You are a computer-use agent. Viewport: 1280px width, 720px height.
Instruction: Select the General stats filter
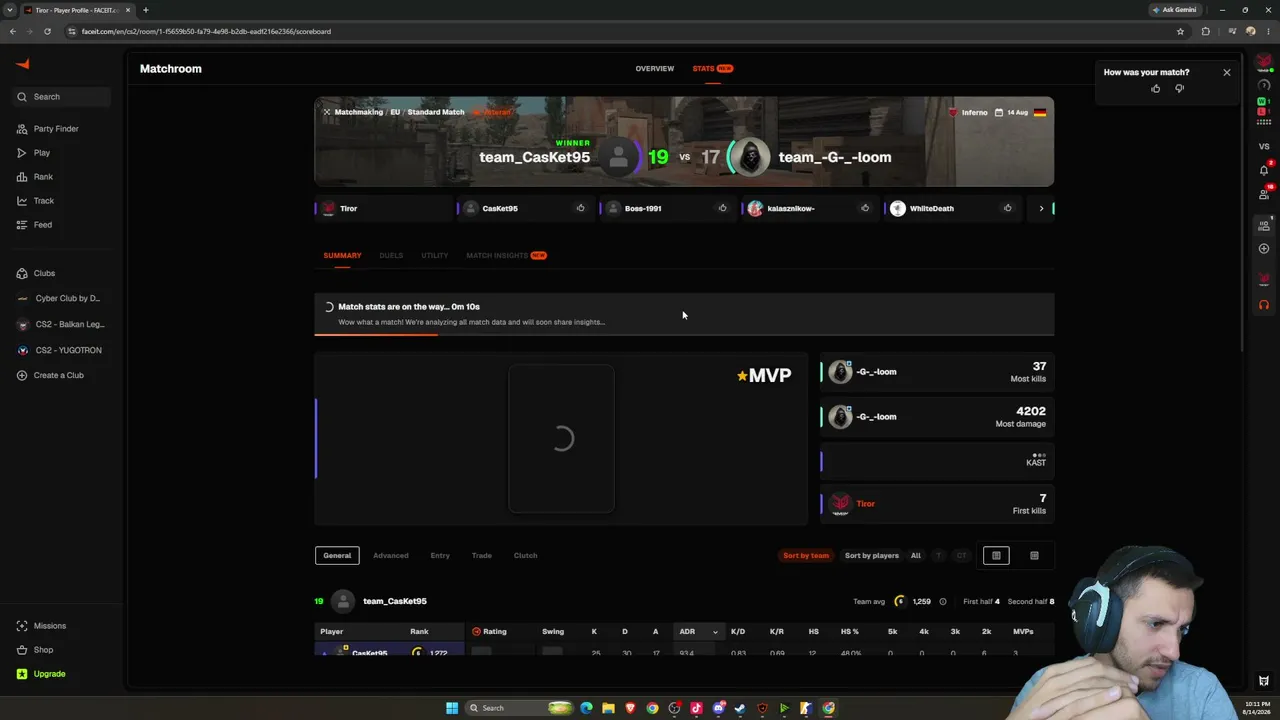337,555
